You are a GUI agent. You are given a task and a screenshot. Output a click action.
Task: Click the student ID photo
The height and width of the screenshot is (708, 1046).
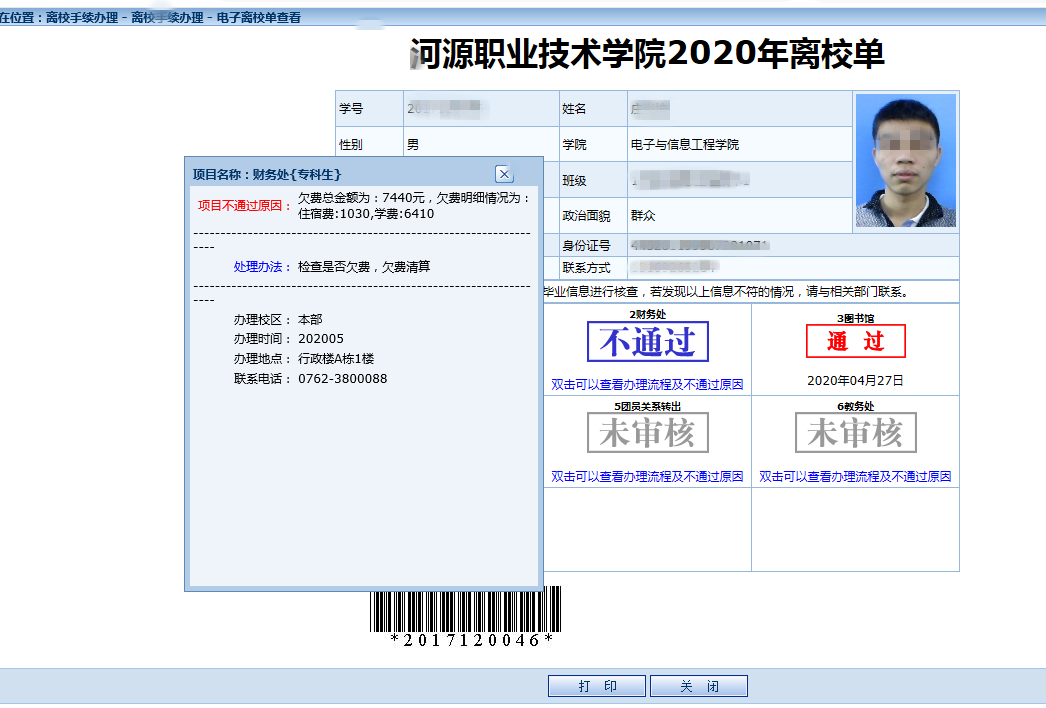[x=906, y=160]
